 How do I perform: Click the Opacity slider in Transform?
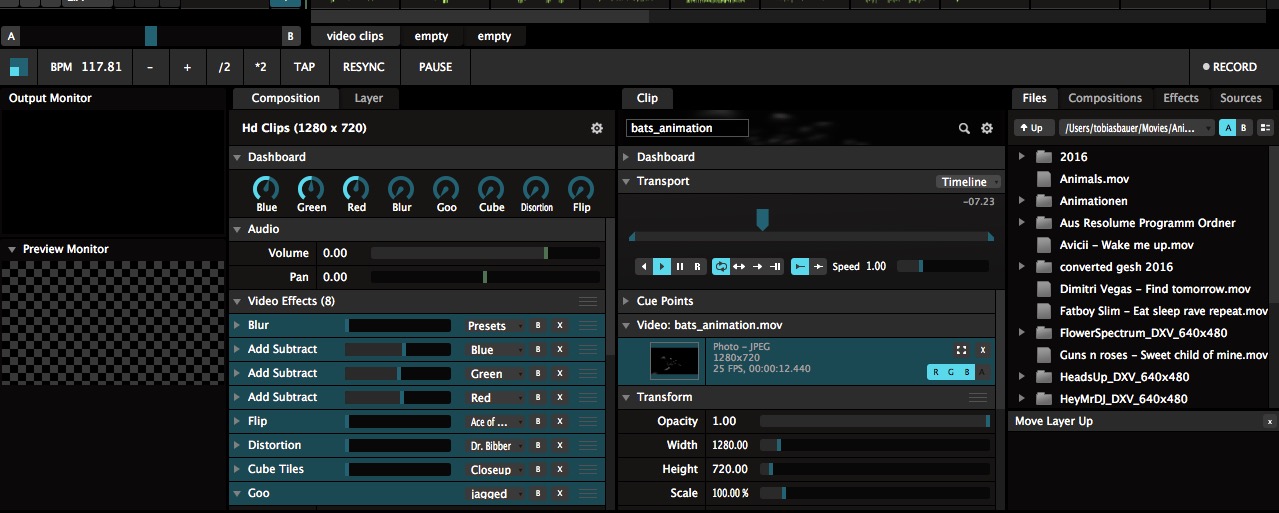(874, 422)
